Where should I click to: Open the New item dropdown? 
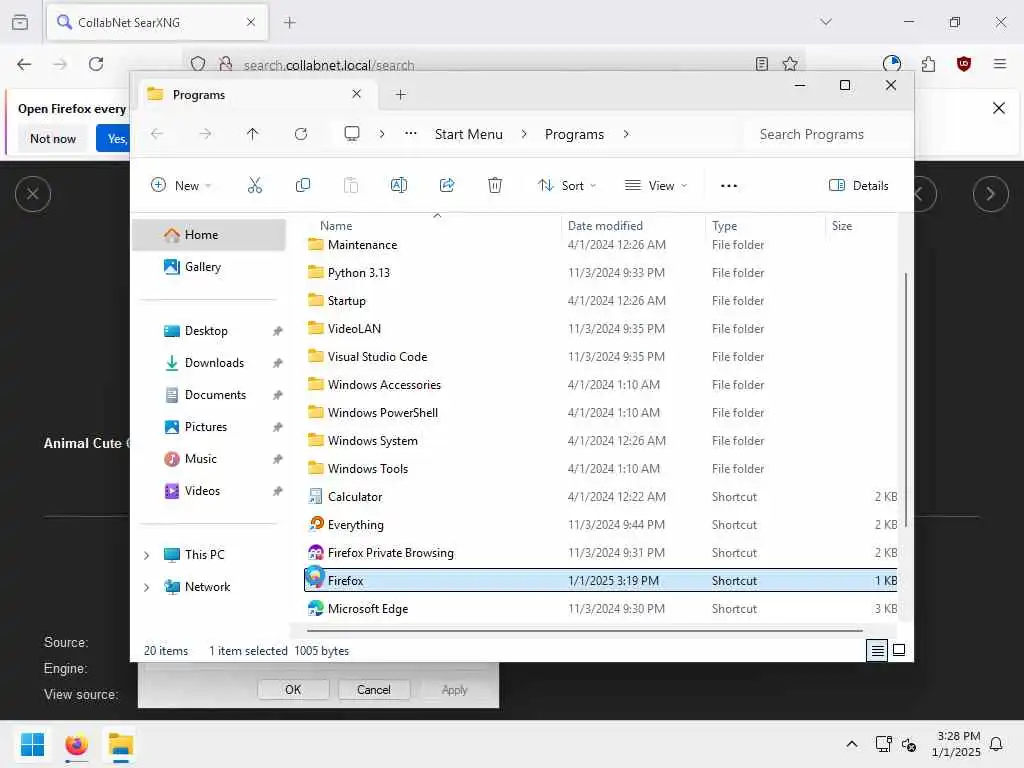(181, 185)
